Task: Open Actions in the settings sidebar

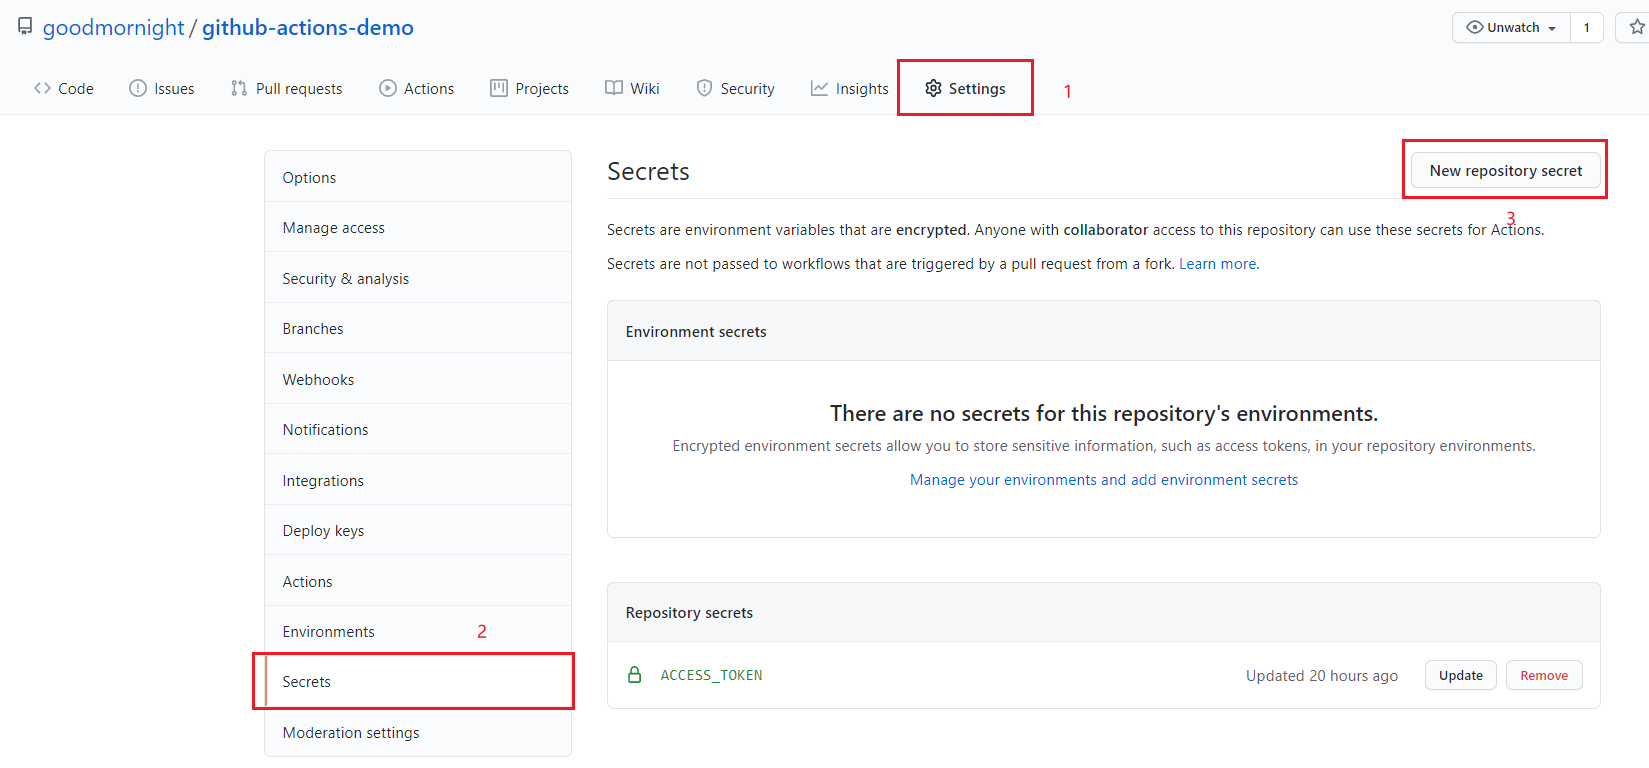Action: 418,581
